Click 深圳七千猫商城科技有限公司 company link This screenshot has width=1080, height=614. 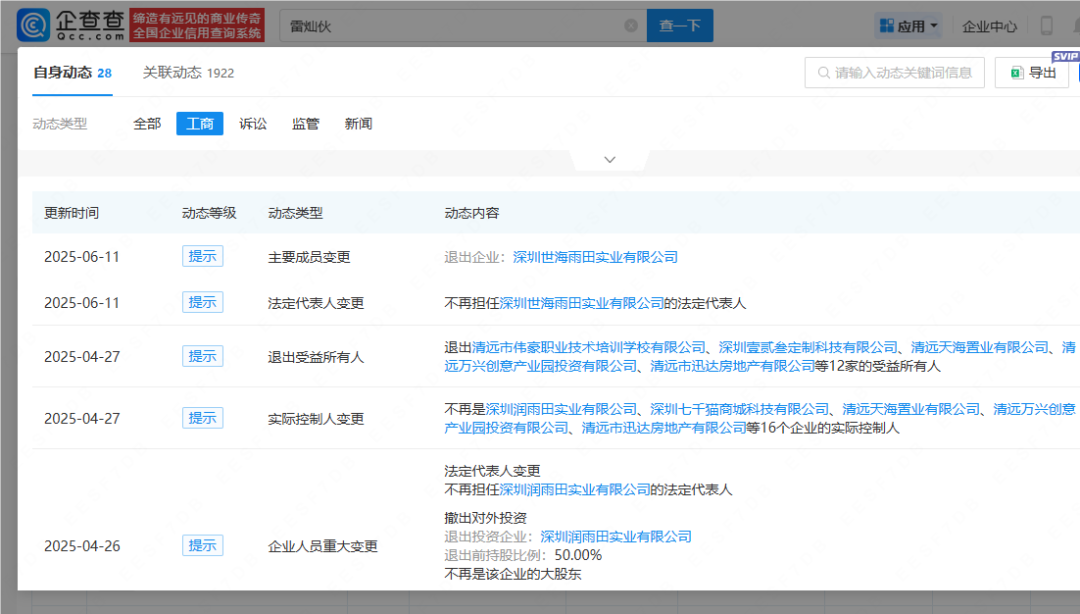[740, 409]
